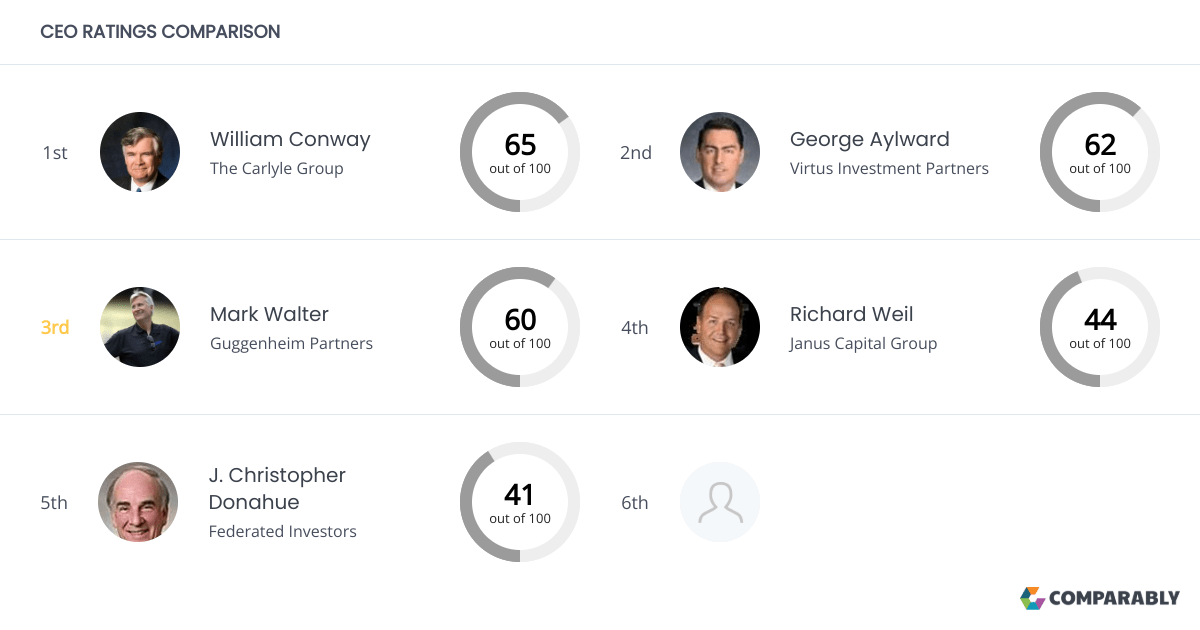Click the CEO Ratings Comparison heading
The image size is (1200, 630).
click(x=160, y=31)
